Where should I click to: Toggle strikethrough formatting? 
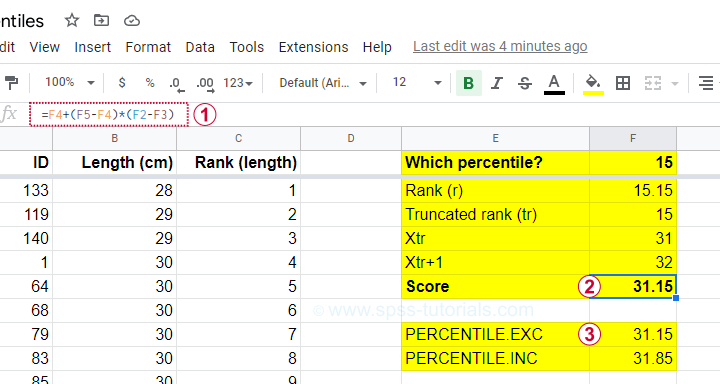pos(525,83)
